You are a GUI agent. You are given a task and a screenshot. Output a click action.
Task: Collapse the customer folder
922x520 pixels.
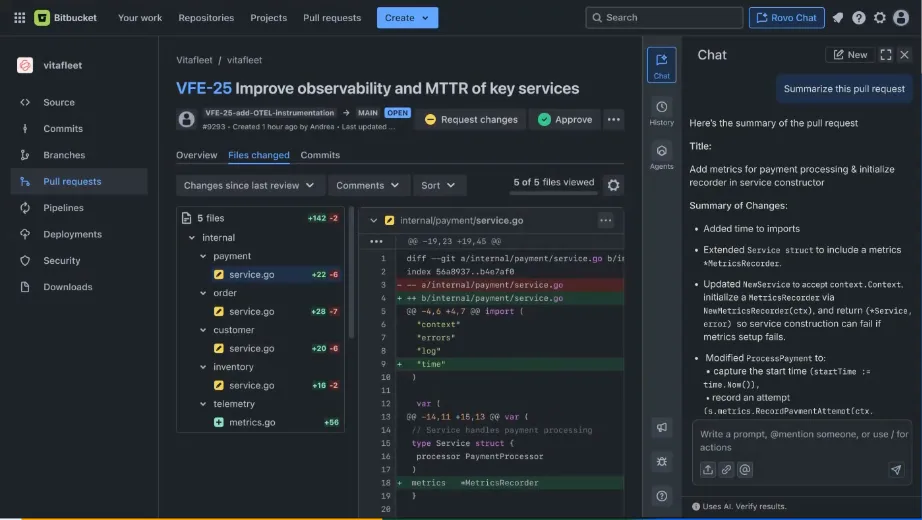203,330
